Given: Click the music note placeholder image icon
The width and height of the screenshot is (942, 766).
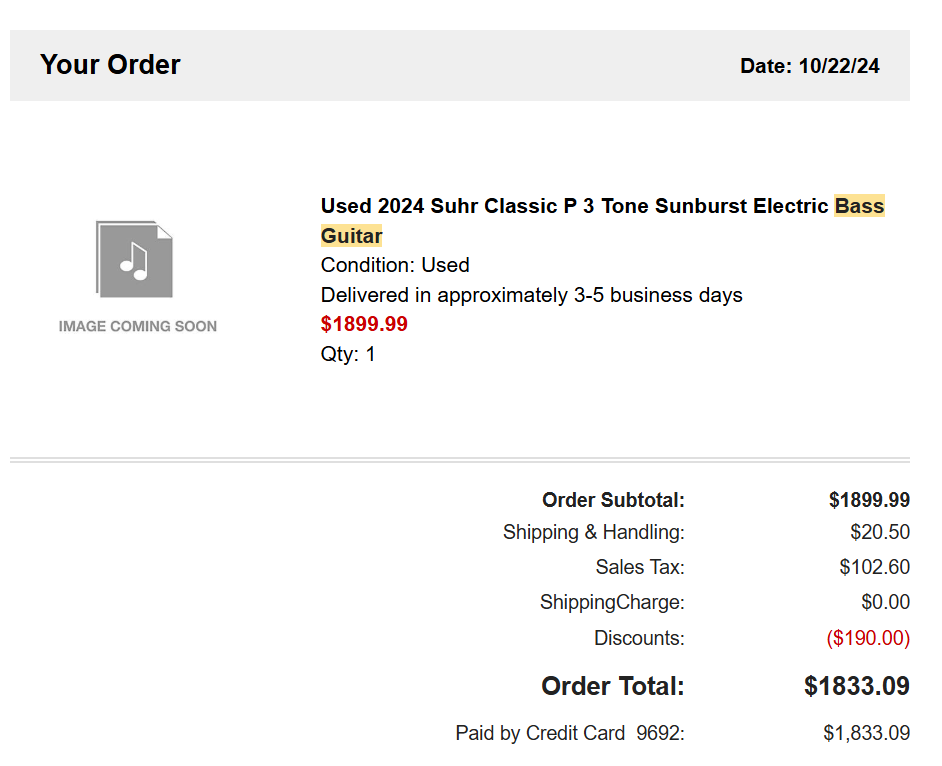Looking at the screenshot, I should (135, 259).
